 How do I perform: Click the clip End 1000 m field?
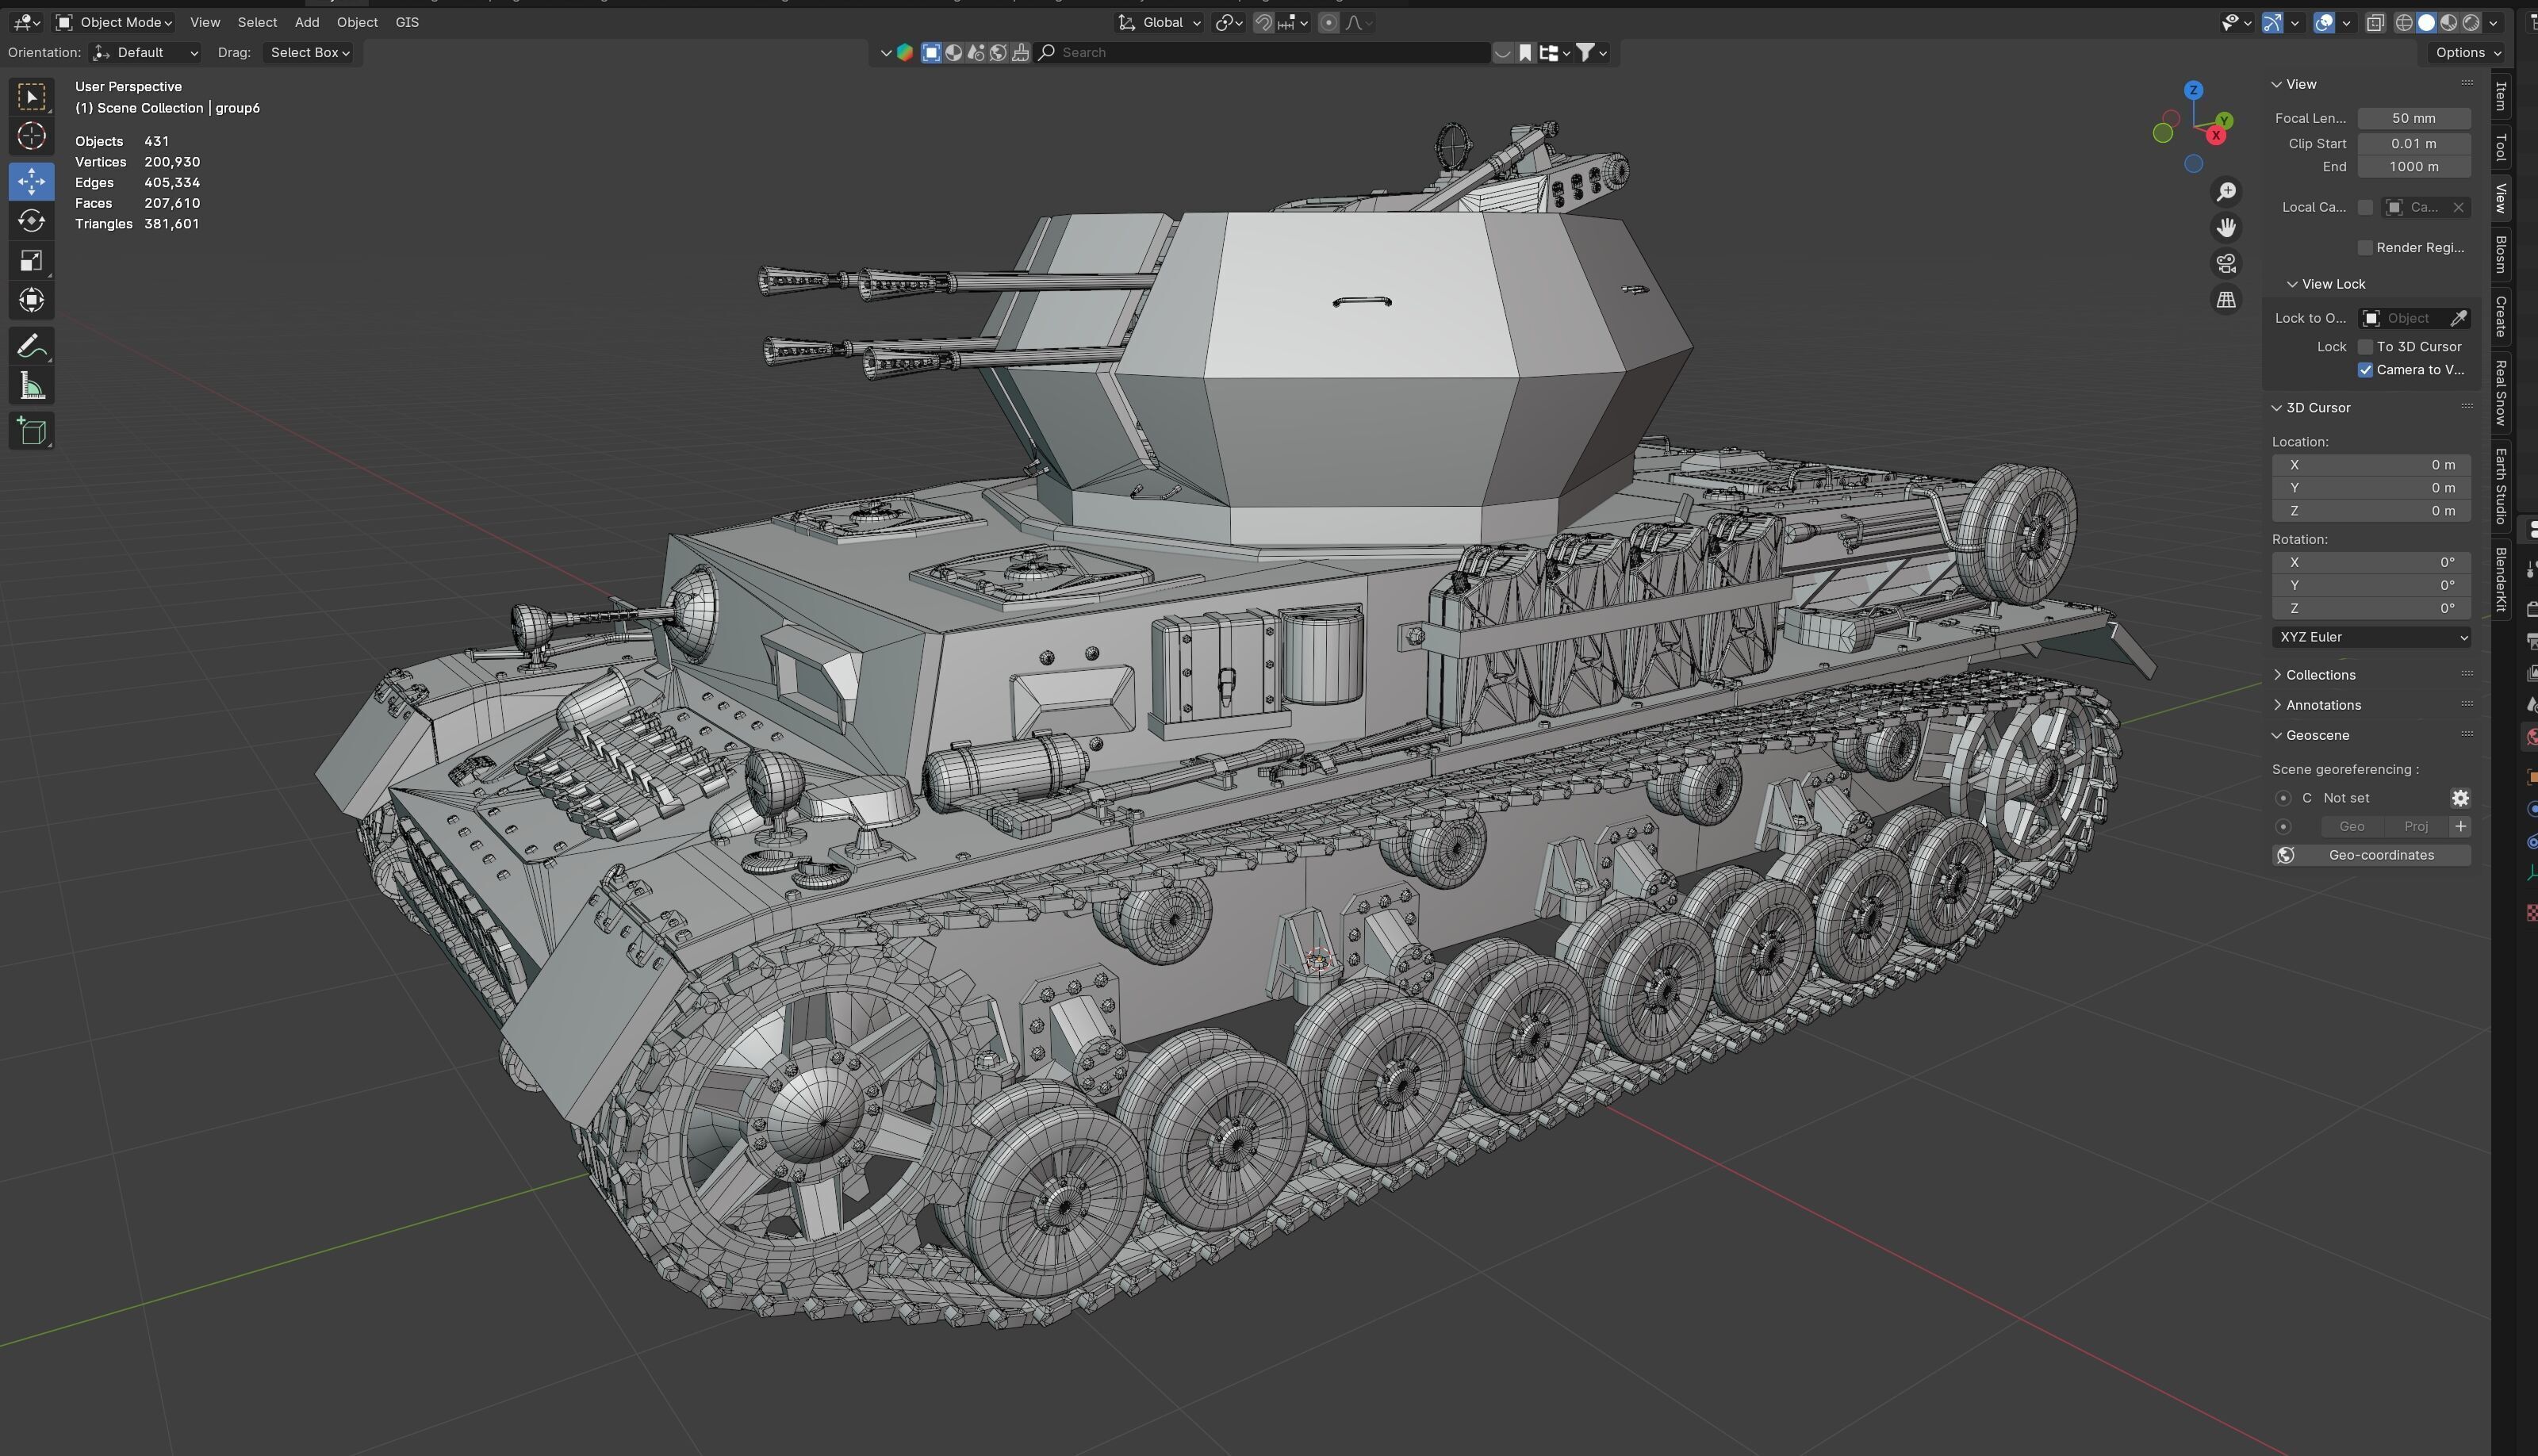(2414, 167)
